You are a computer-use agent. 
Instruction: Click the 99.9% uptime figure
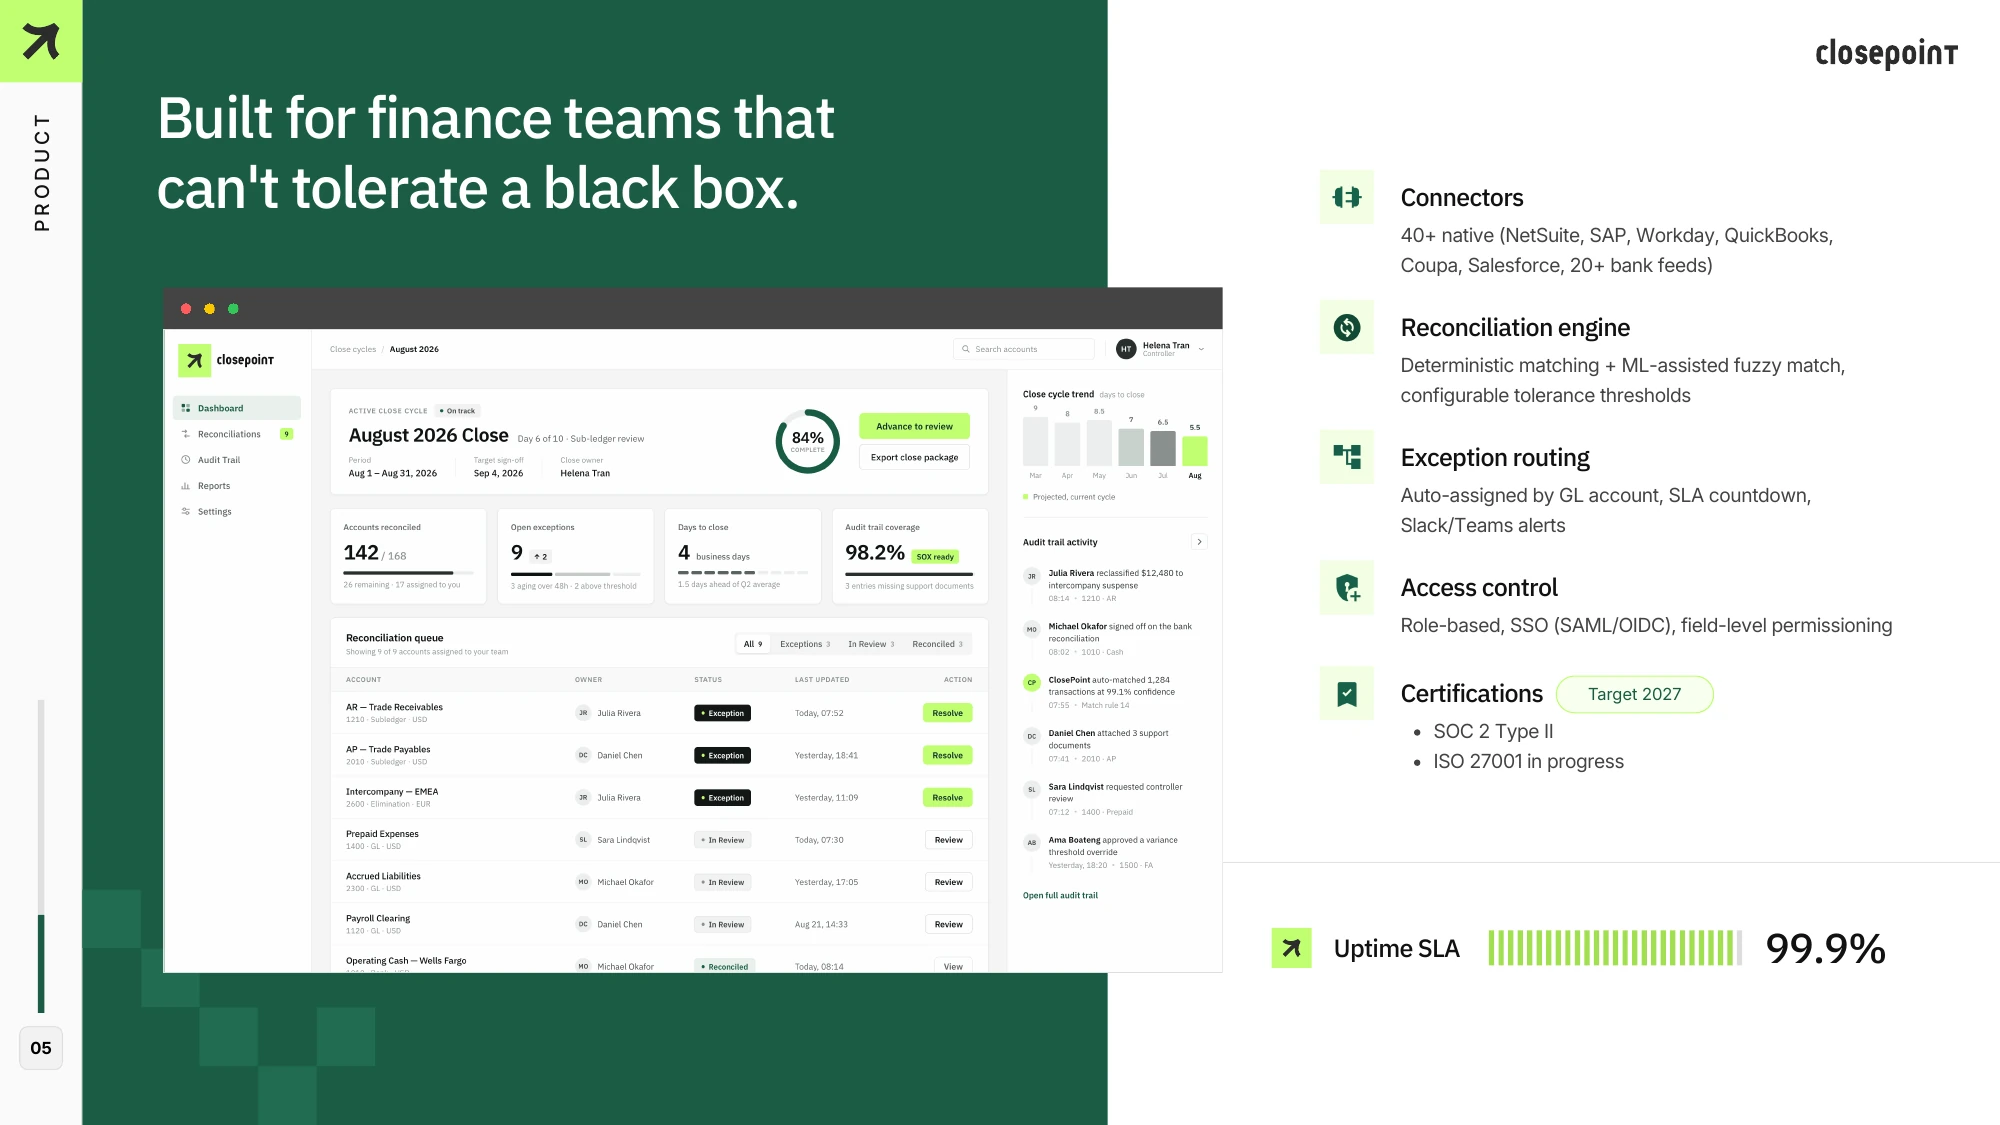(1825, 948)
